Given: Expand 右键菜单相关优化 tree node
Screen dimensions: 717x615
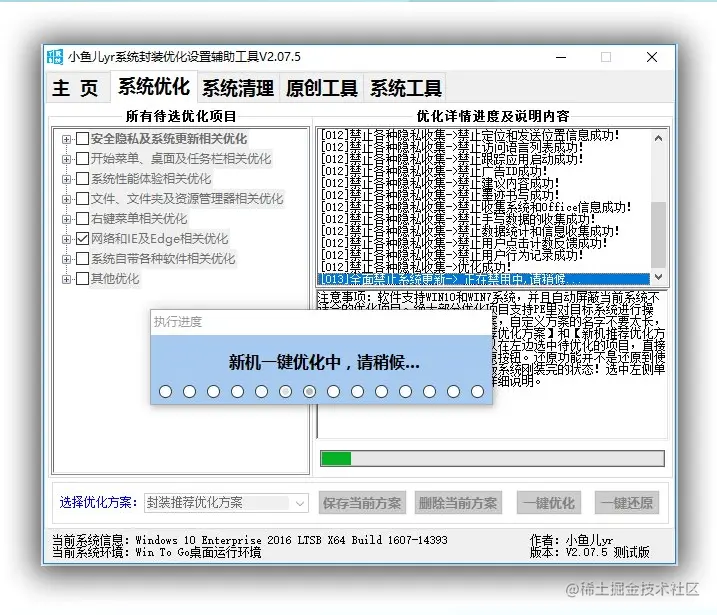Looking at the screenshot, I should pos(66,219).
